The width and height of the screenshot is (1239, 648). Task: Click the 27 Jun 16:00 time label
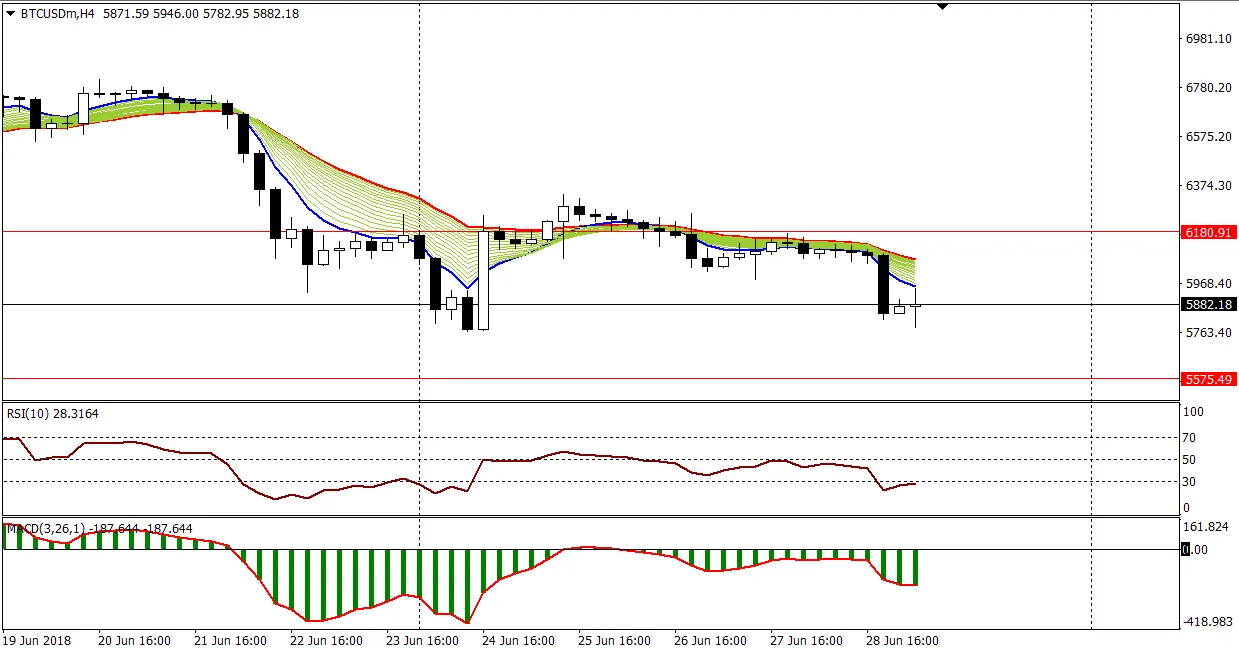click(x=806, y=640)
